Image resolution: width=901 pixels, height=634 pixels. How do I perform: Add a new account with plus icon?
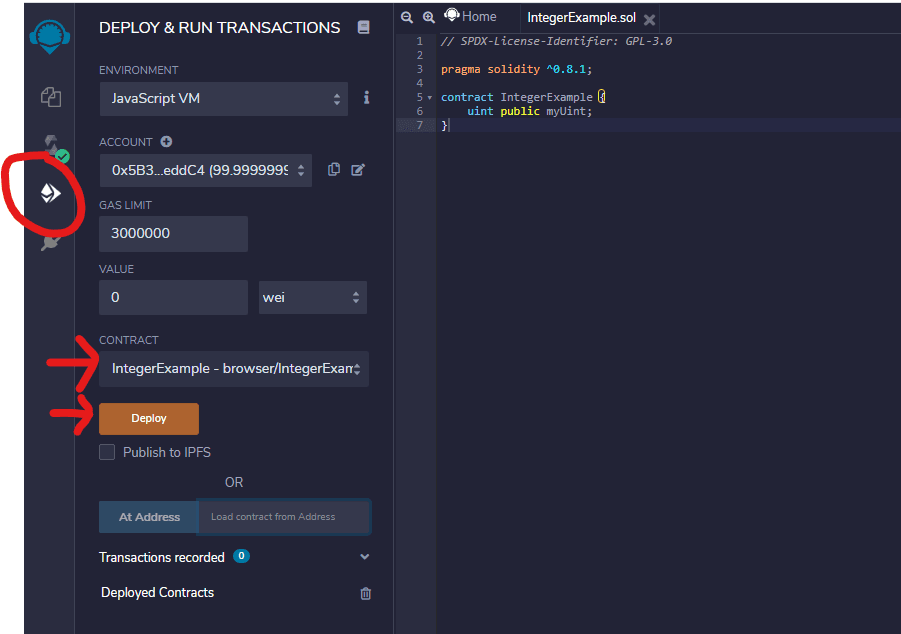pyautogui.click(x=166, y=141)
